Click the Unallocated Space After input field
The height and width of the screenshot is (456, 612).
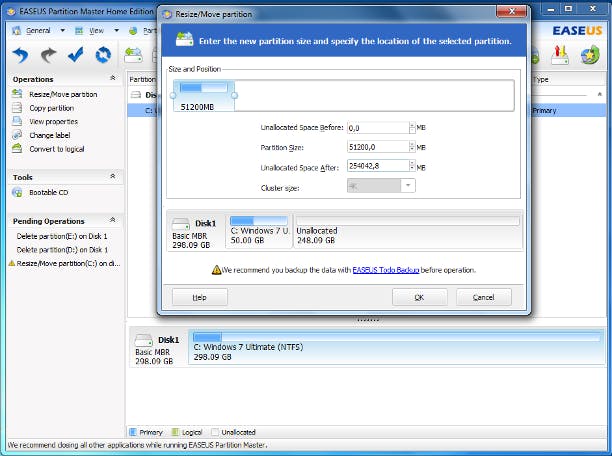(x=378, y=166)
